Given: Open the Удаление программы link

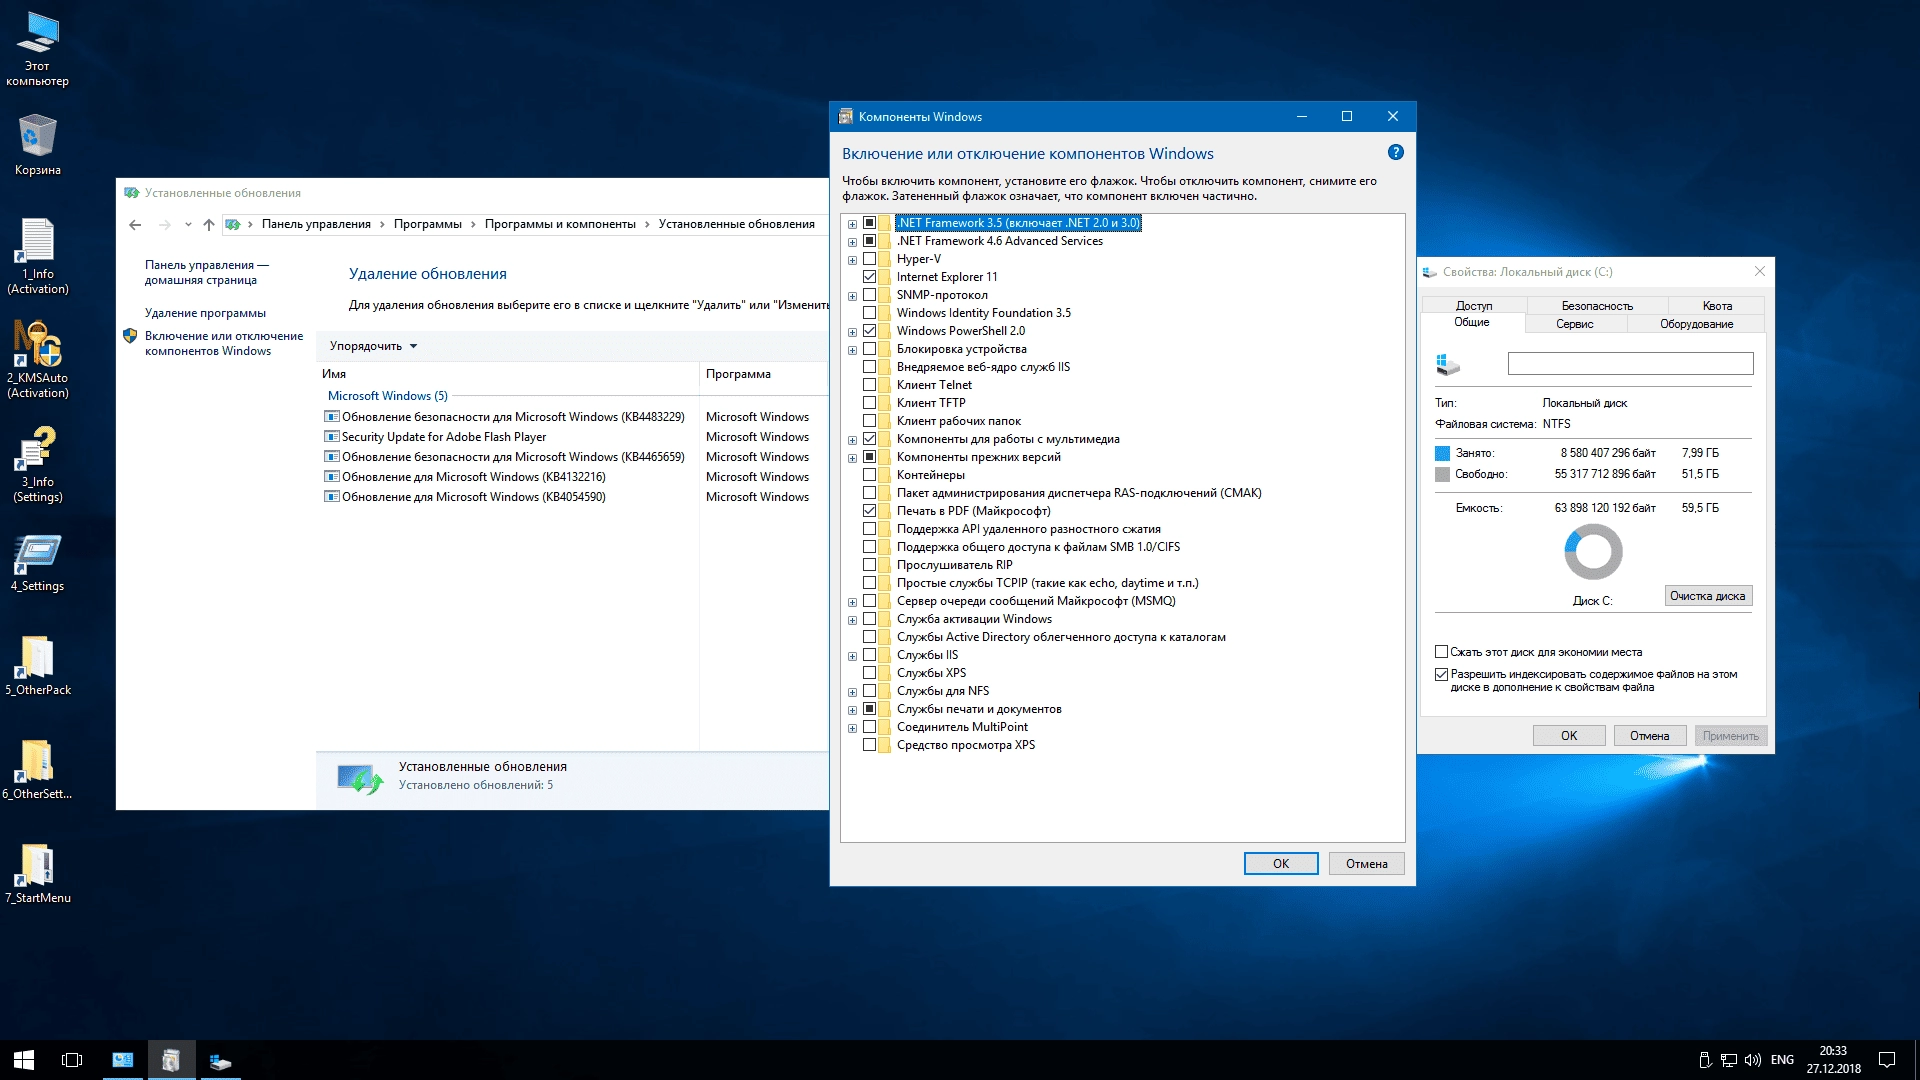Looking at the screenshot, I should pos(205,313).
